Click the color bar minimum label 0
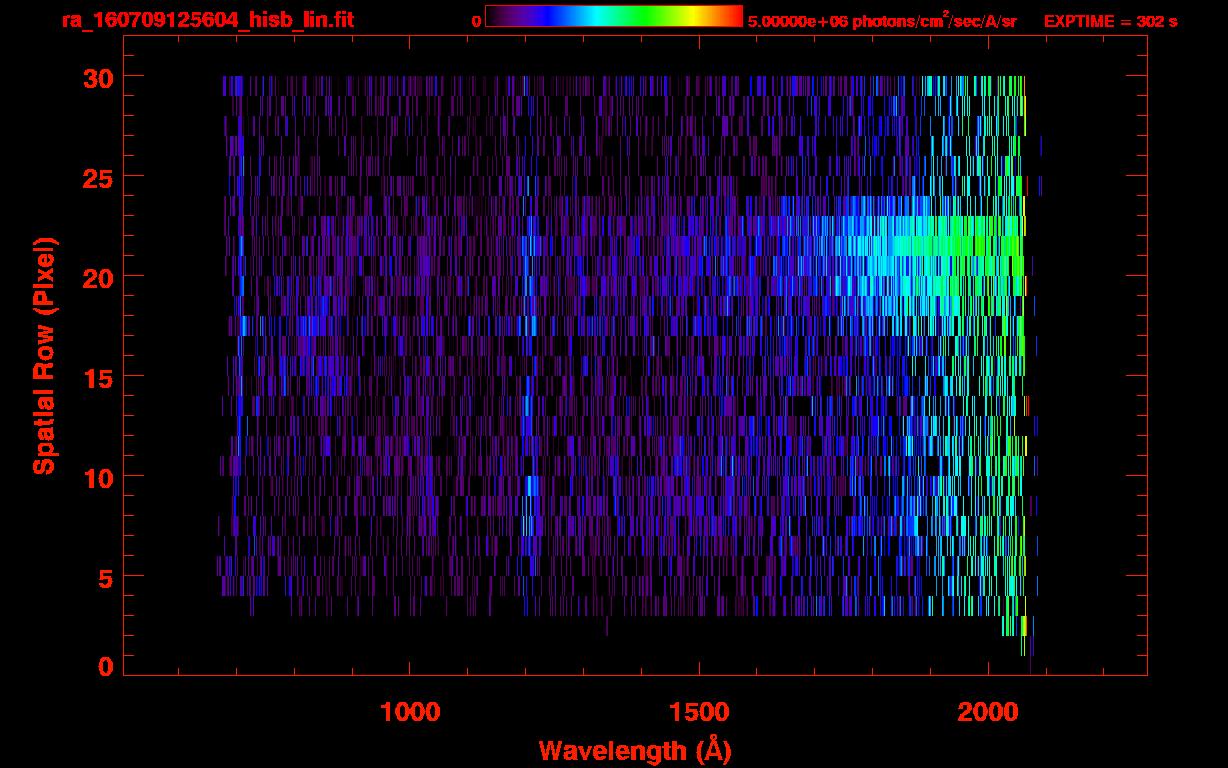 (476, 21)
